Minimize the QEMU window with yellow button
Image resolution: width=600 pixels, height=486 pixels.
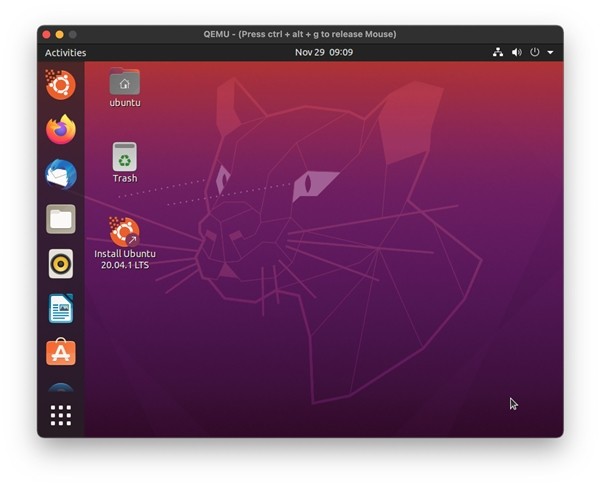pos(60,34)
